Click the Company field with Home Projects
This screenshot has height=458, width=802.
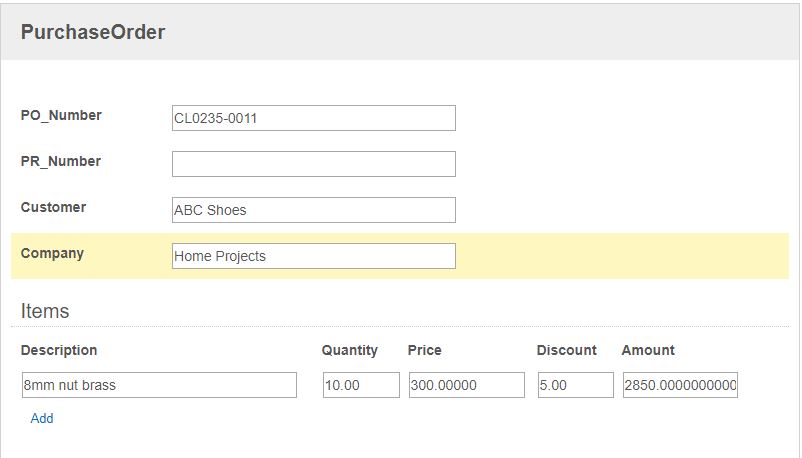pos(314,256)
